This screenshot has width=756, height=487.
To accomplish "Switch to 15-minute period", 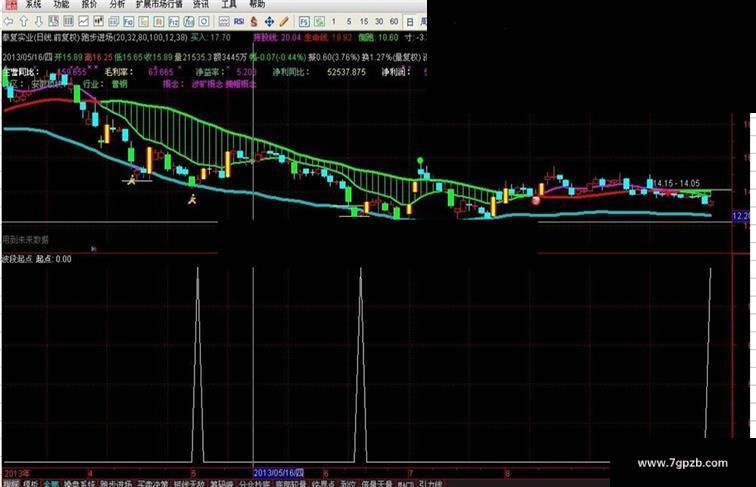I will pos(364,21).
